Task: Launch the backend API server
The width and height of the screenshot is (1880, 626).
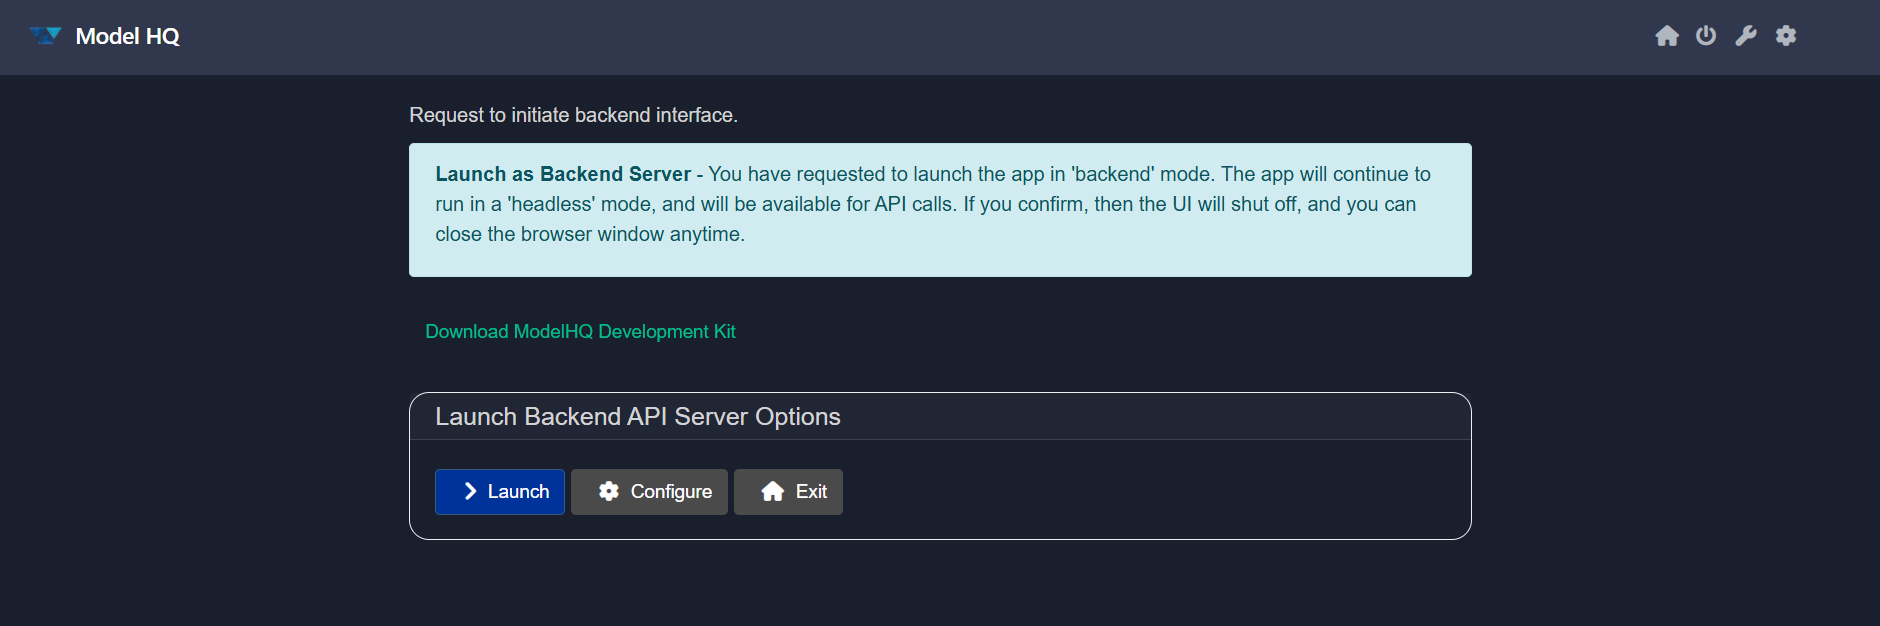Action: pyautogui.click(x=500, y=491)
